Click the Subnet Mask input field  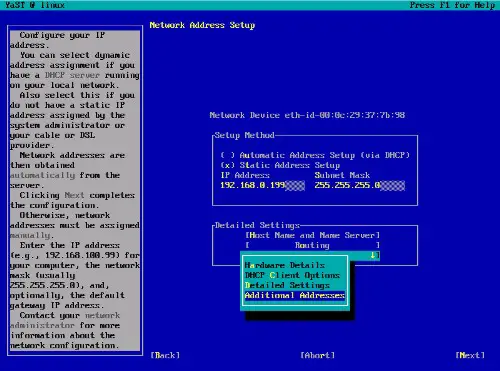[x=360, y=185]
